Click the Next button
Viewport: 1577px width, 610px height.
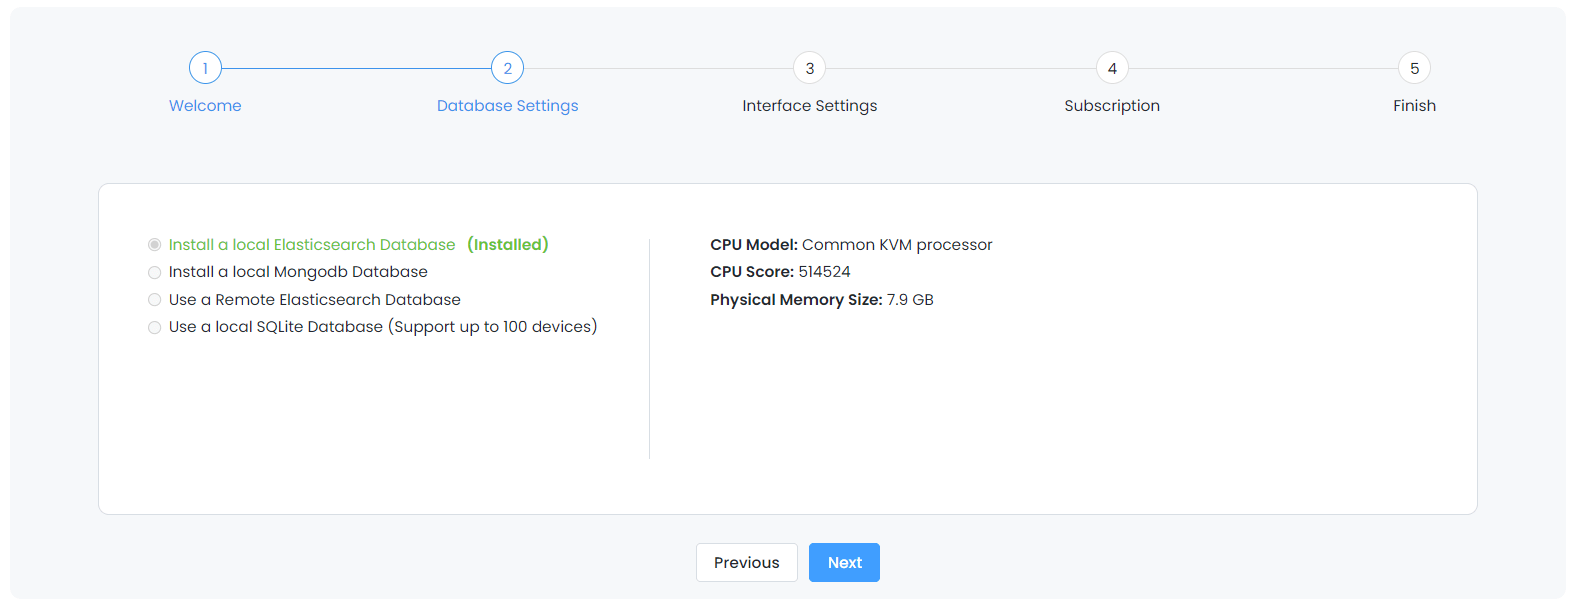click(x=844, y=562)
